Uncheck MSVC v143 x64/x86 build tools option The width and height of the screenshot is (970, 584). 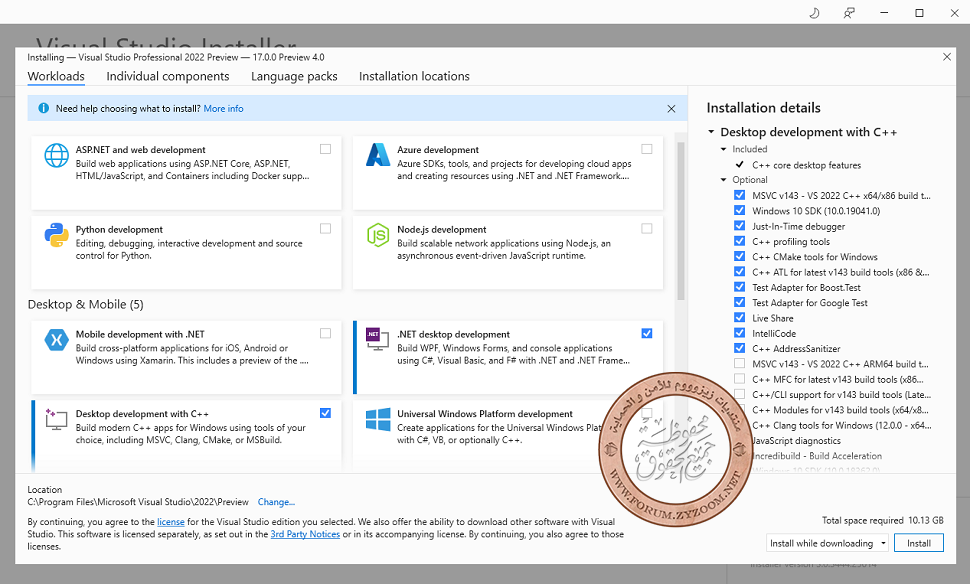click(x=739, y=195)
